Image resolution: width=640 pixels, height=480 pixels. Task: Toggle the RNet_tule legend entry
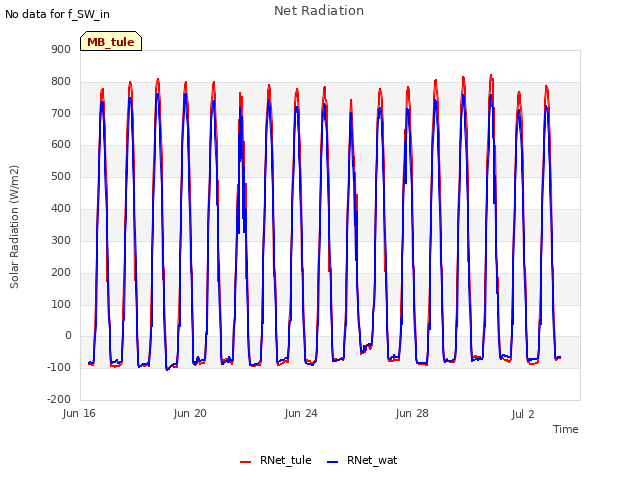click(276, 460)
